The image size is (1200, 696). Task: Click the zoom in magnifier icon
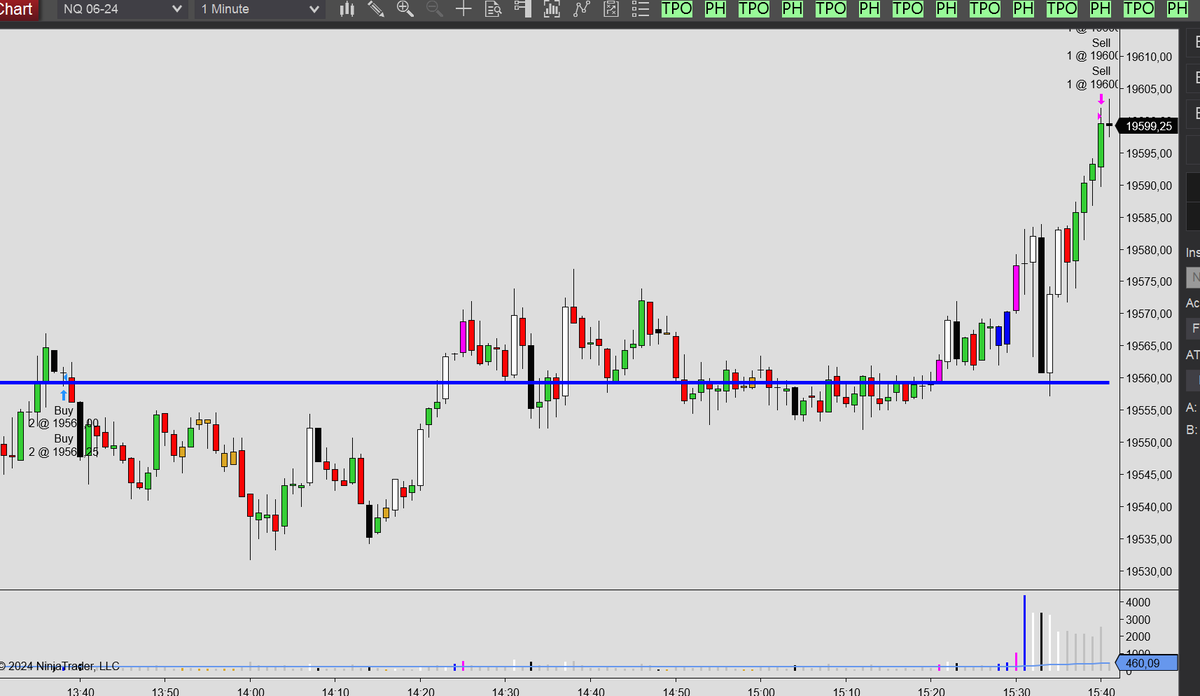coord(405,9)
